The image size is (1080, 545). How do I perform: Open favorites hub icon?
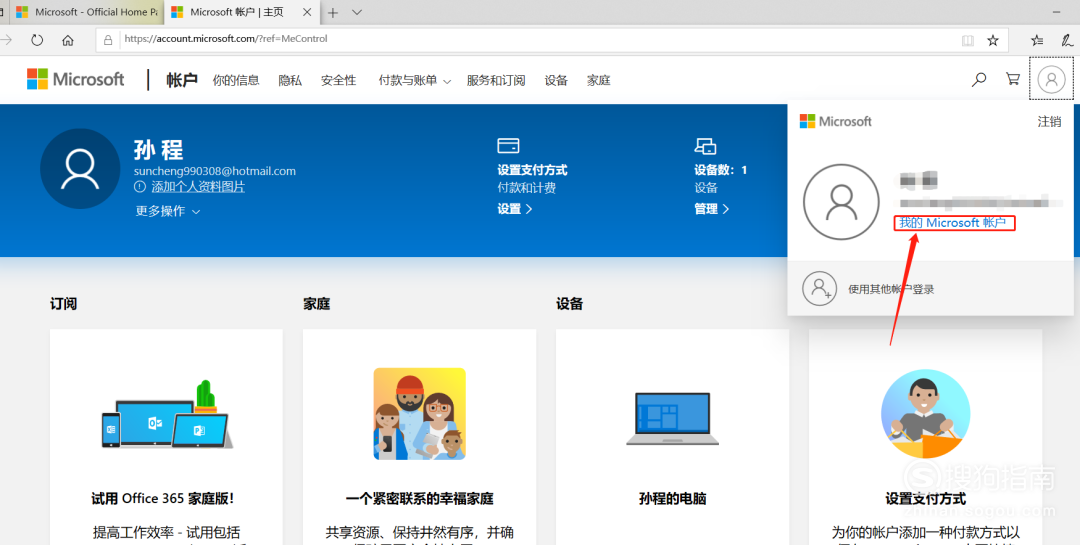pos(1037,41)
